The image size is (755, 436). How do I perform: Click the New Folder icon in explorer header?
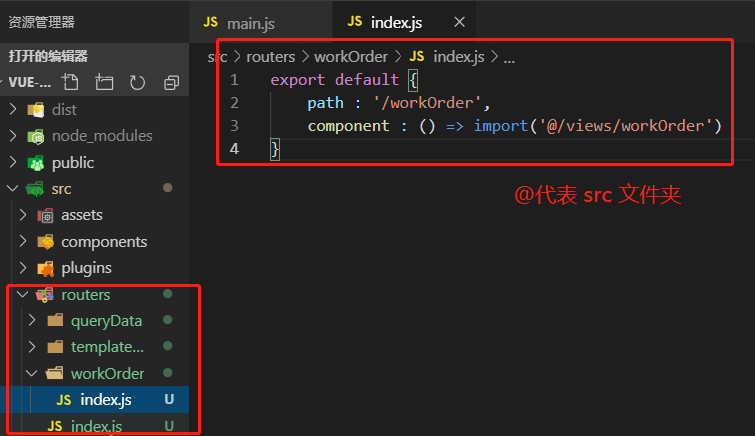(104, 82)
